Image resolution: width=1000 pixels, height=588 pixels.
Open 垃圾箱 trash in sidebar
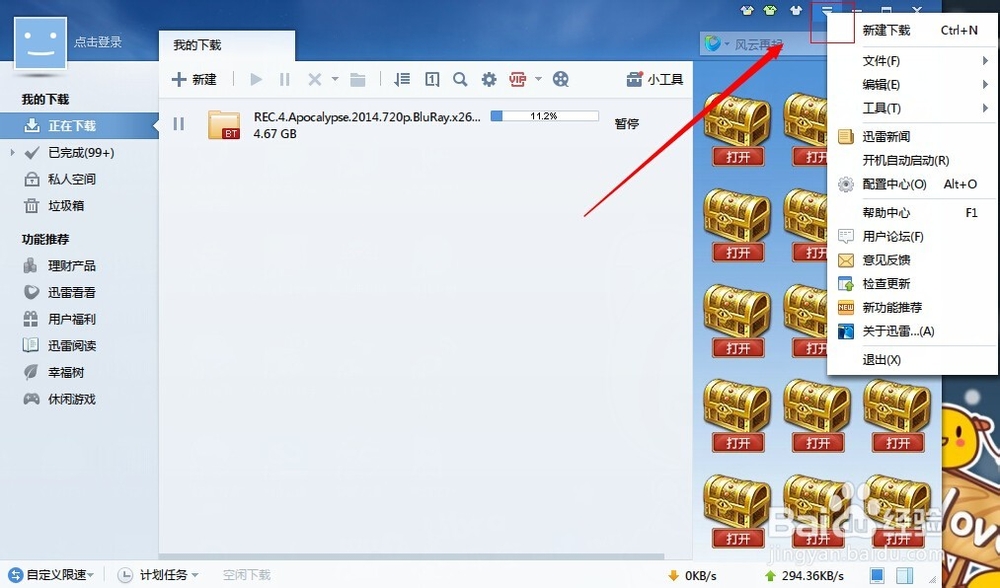(66, 205)
